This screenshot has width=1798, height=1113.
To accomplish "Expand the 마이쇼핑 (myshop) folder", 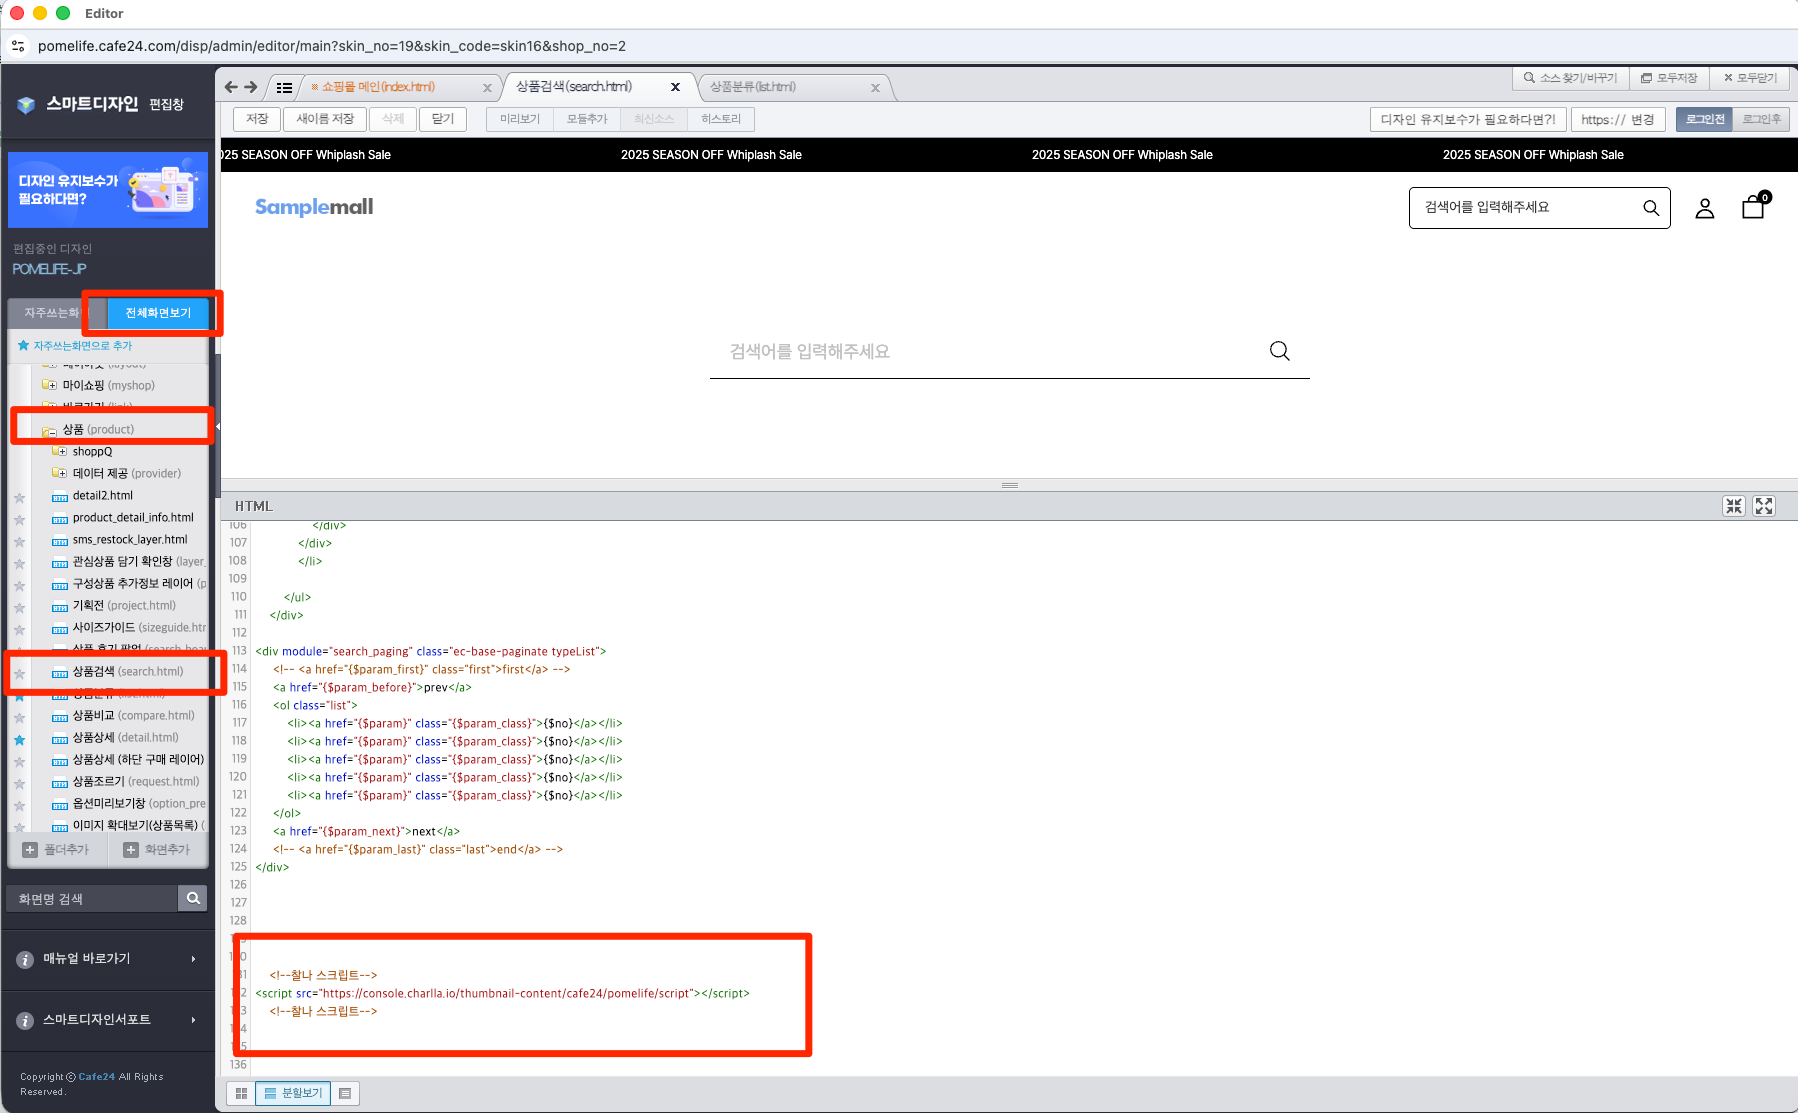I will click(x=51, y=385).
